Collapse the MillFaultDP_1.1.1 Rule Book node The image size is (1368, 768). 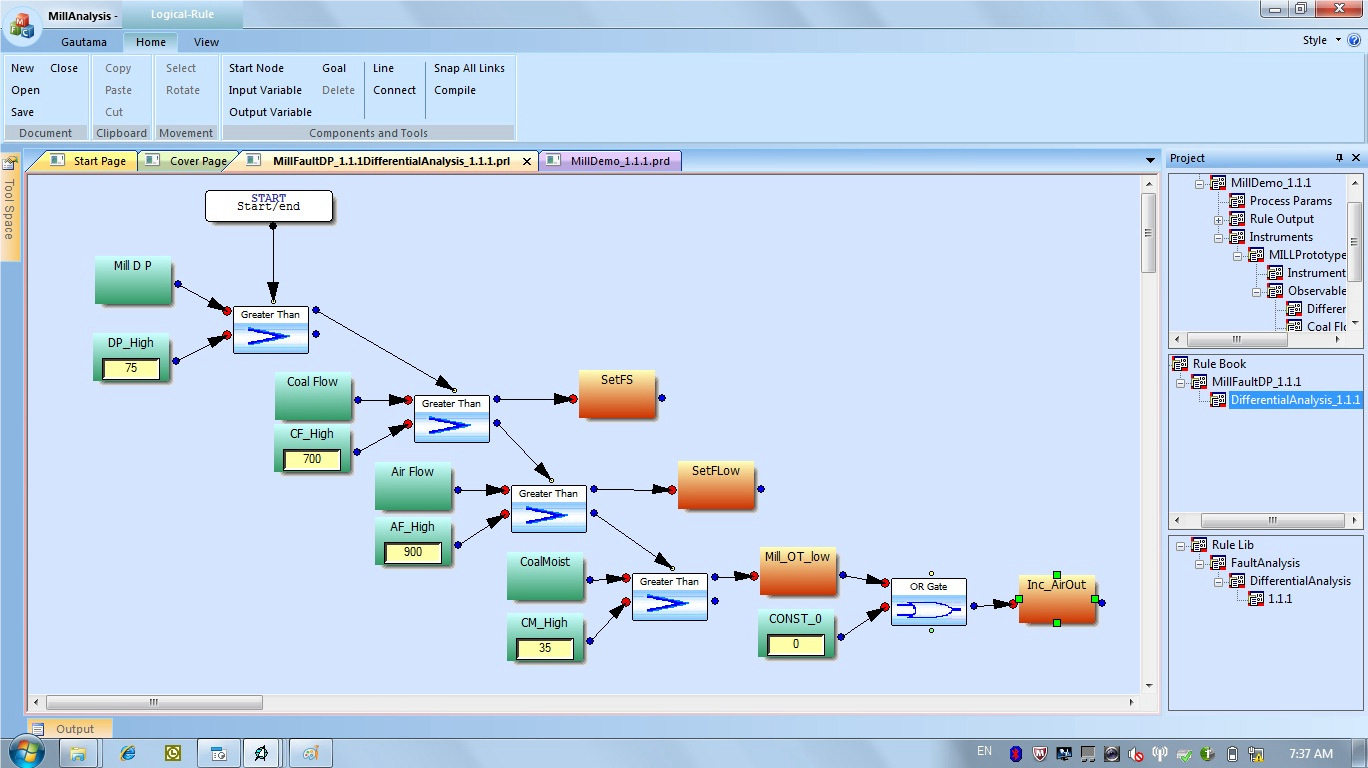click(1181, 382)
